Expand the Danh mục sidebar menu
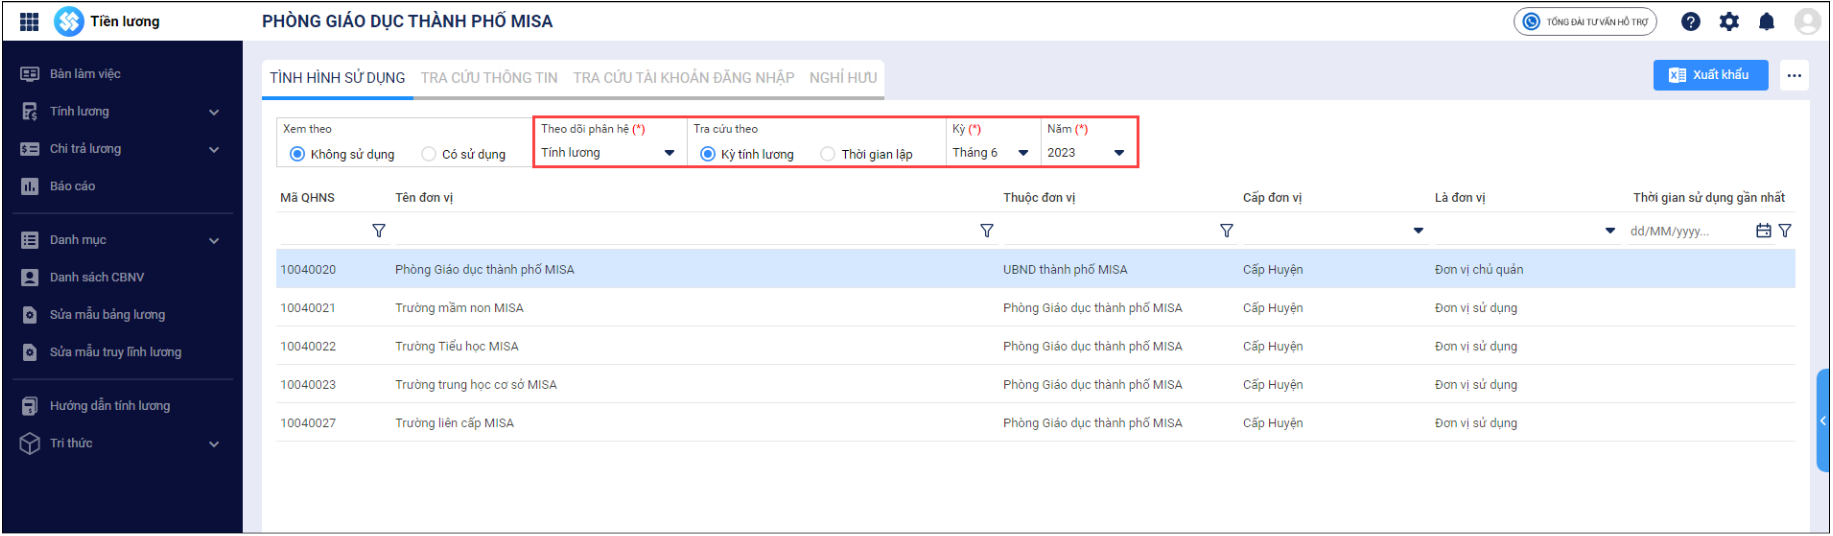The image size is (1833, 536). pos(214,241)
